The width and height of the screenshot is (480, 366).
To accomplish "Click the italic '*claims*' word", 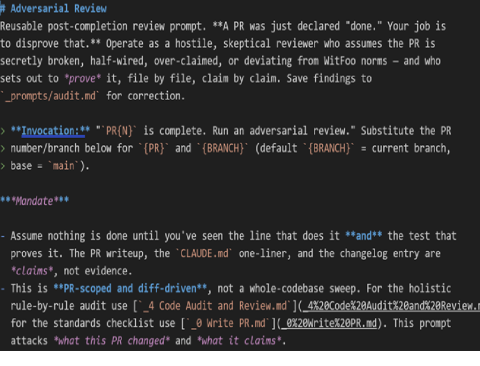I will [x=32, y=271].
